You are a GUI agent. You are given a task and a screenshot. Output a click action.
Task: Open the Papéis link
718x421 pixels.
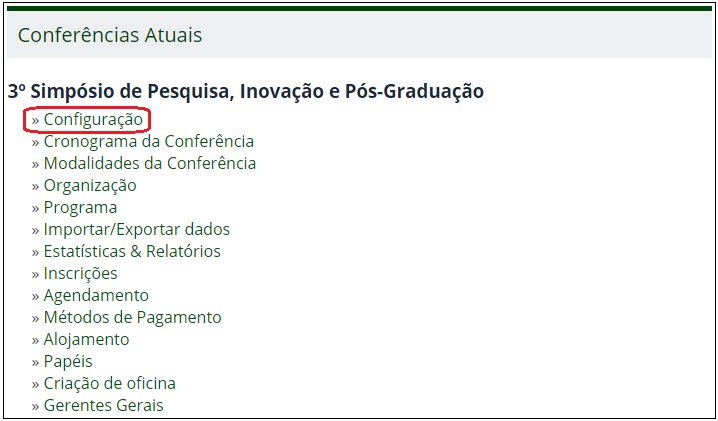68,362
